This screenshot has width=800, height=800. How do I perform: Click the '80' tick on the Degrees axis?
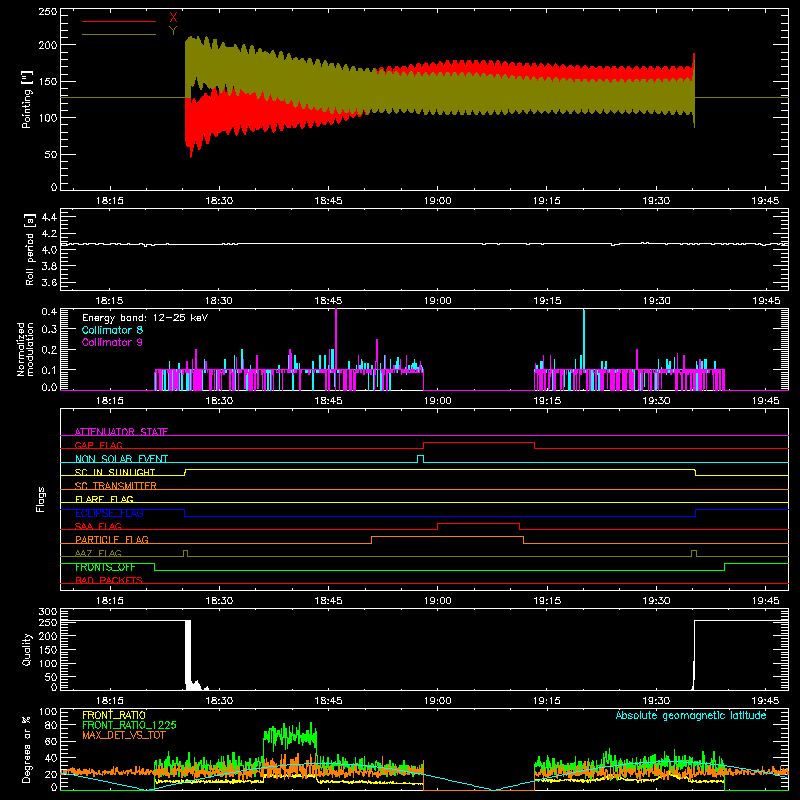pyautogui.click(x=51, y=725)
